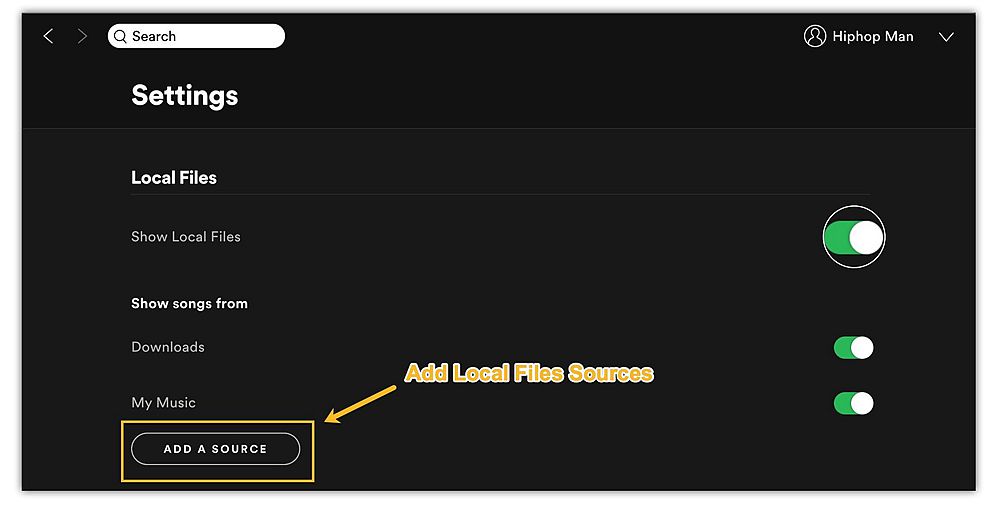This screenshot has width=1000, height=505.
Task: Toggle the My Music source switch
Action: (853, 403)
